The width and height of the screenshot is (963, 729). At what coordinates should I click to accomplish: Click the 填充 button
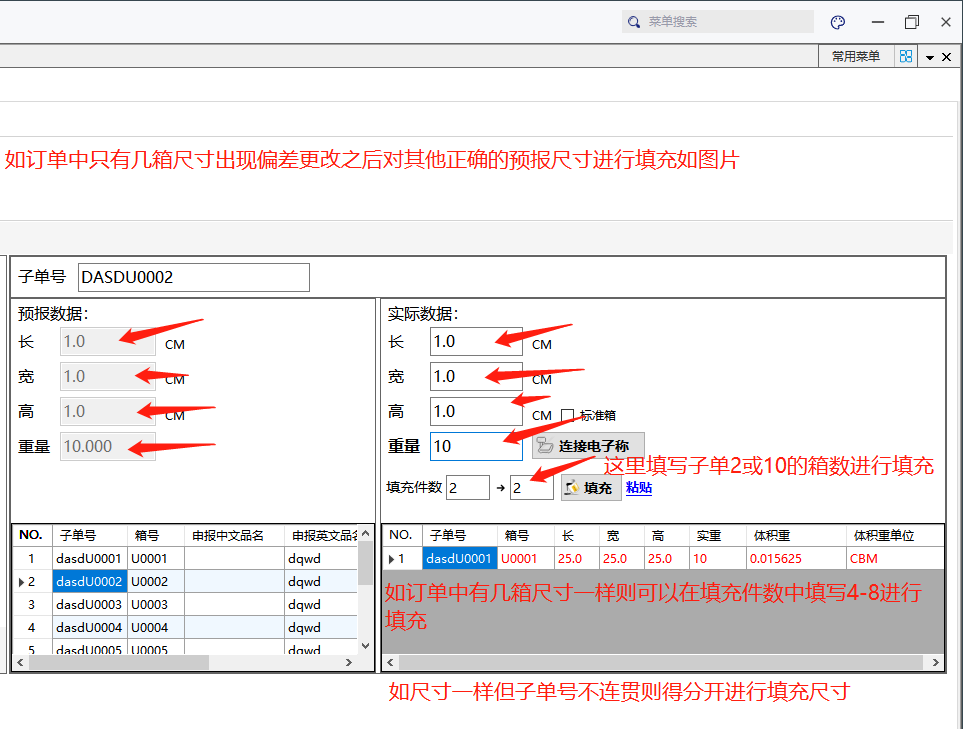click(x=591, y=488)
